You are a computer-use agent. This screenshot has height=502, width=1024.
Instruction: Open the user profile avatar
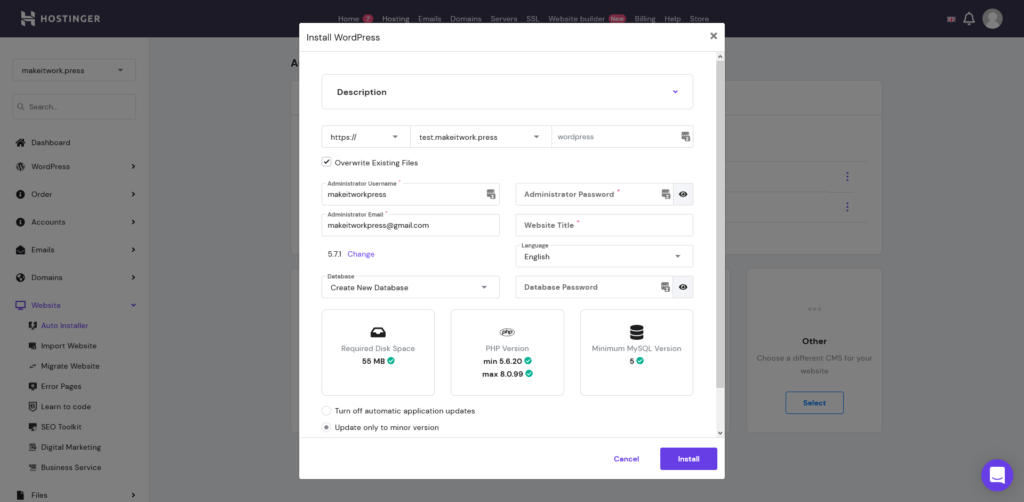pyautogui.click(x=992, y=19)
